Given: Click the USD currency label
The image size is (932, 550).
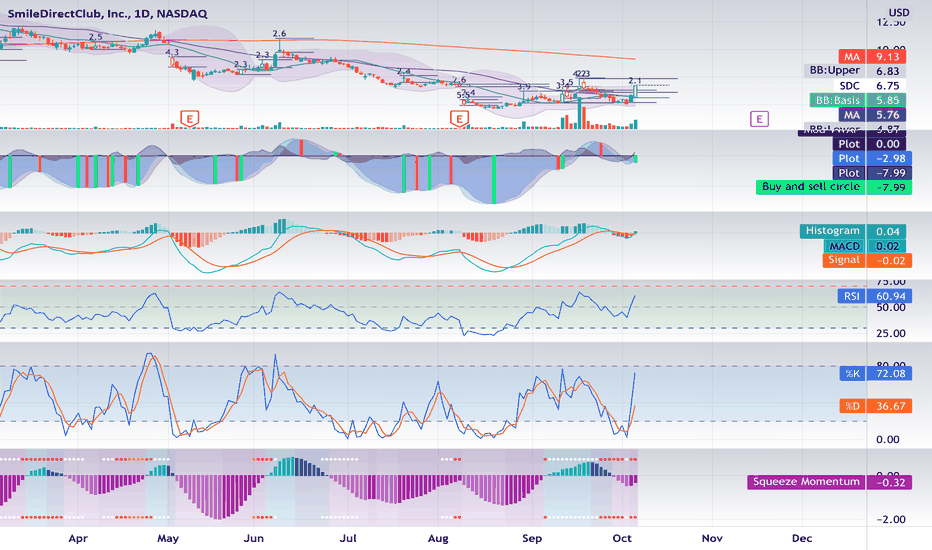Looking at the screenshot, I should 899,12.
